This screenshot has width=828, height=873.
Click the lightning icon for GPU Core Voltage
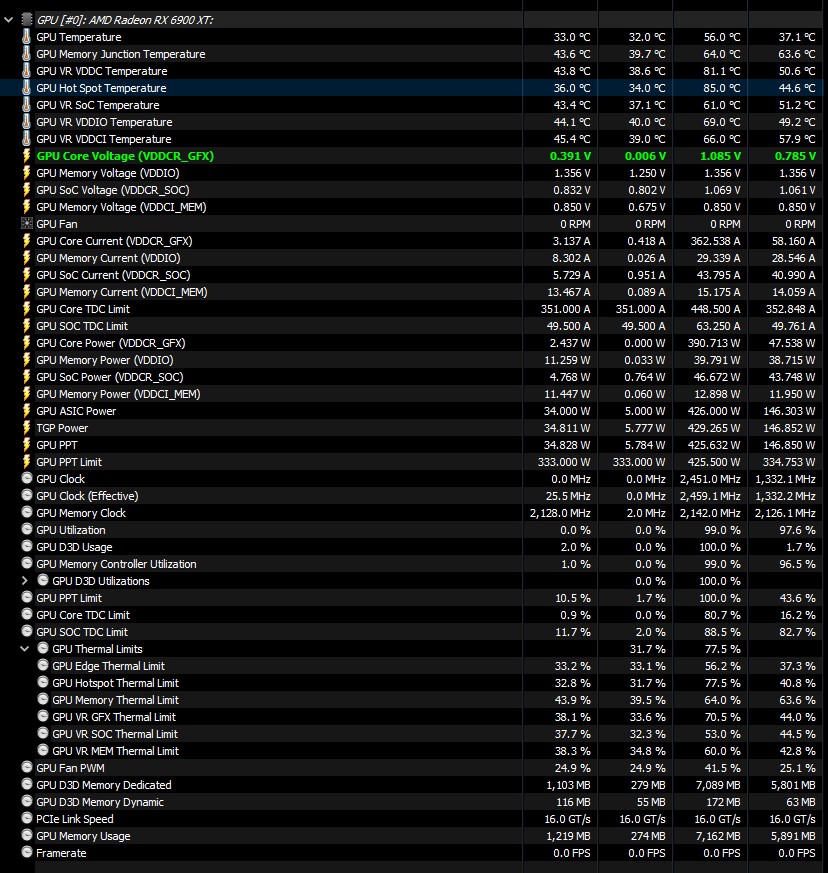coord(26,156)
